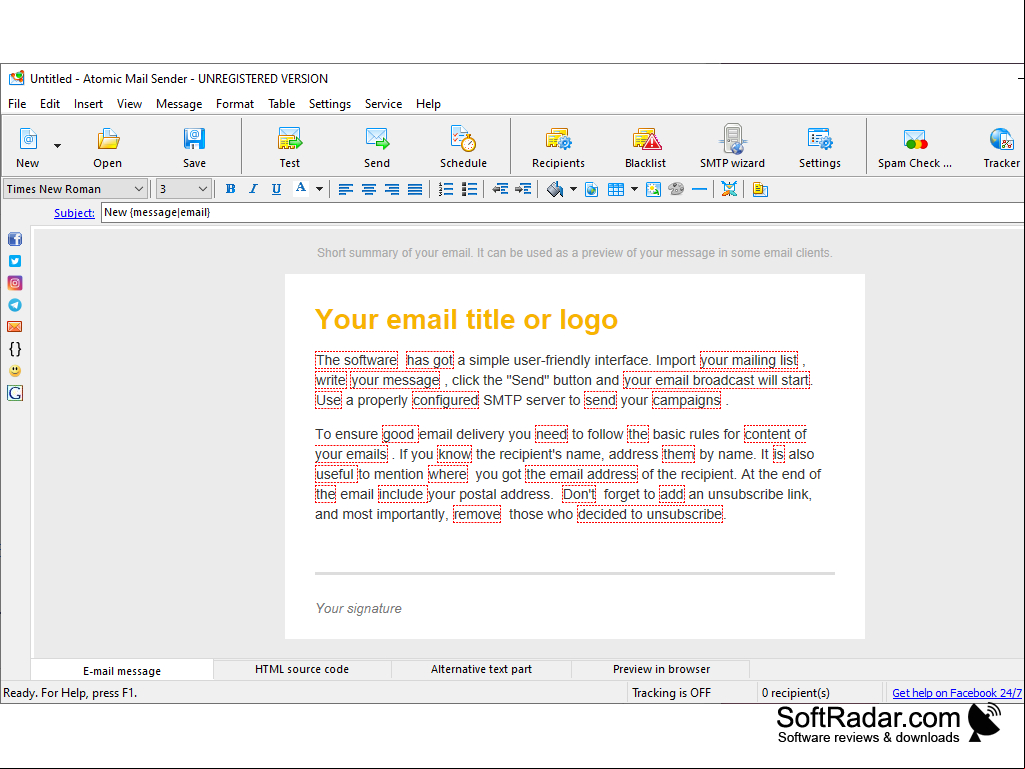This screenshot has height=769, width=1025.
Task: Click the New message icon
Action: click(x=27, y=139)
